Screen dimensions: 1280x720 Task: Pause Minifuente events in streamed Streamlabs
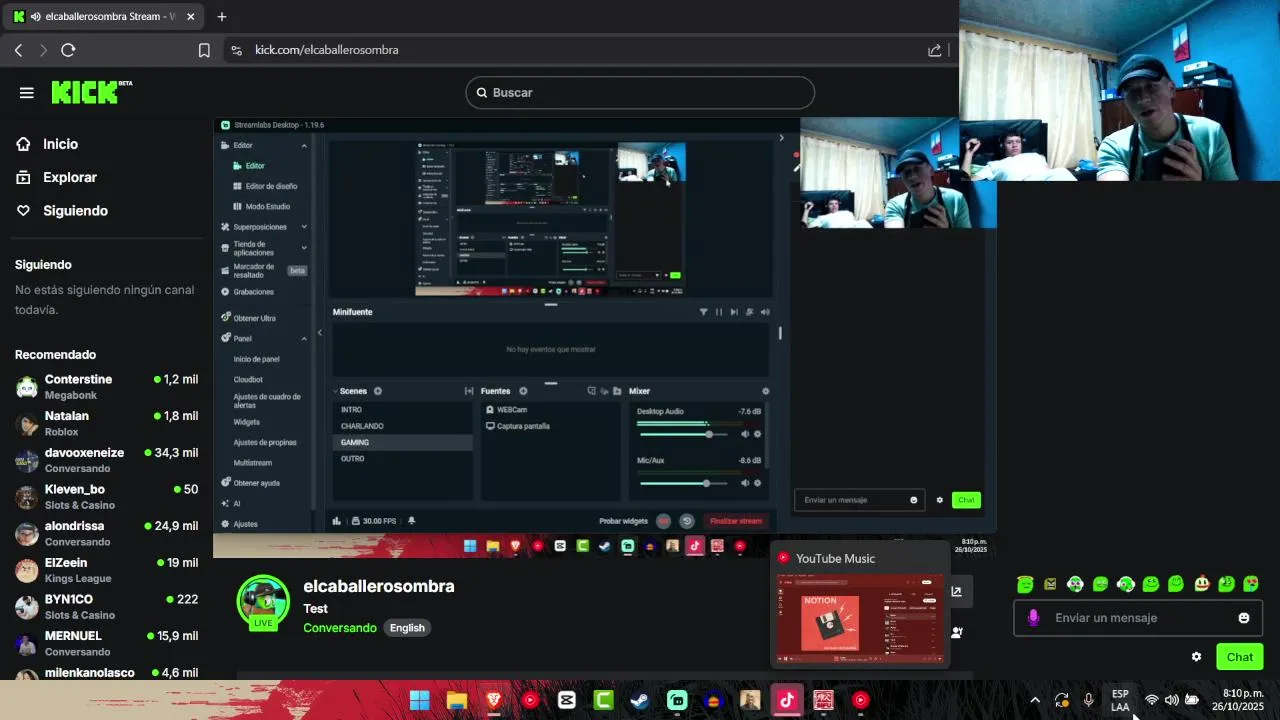[x=718, y=312]
